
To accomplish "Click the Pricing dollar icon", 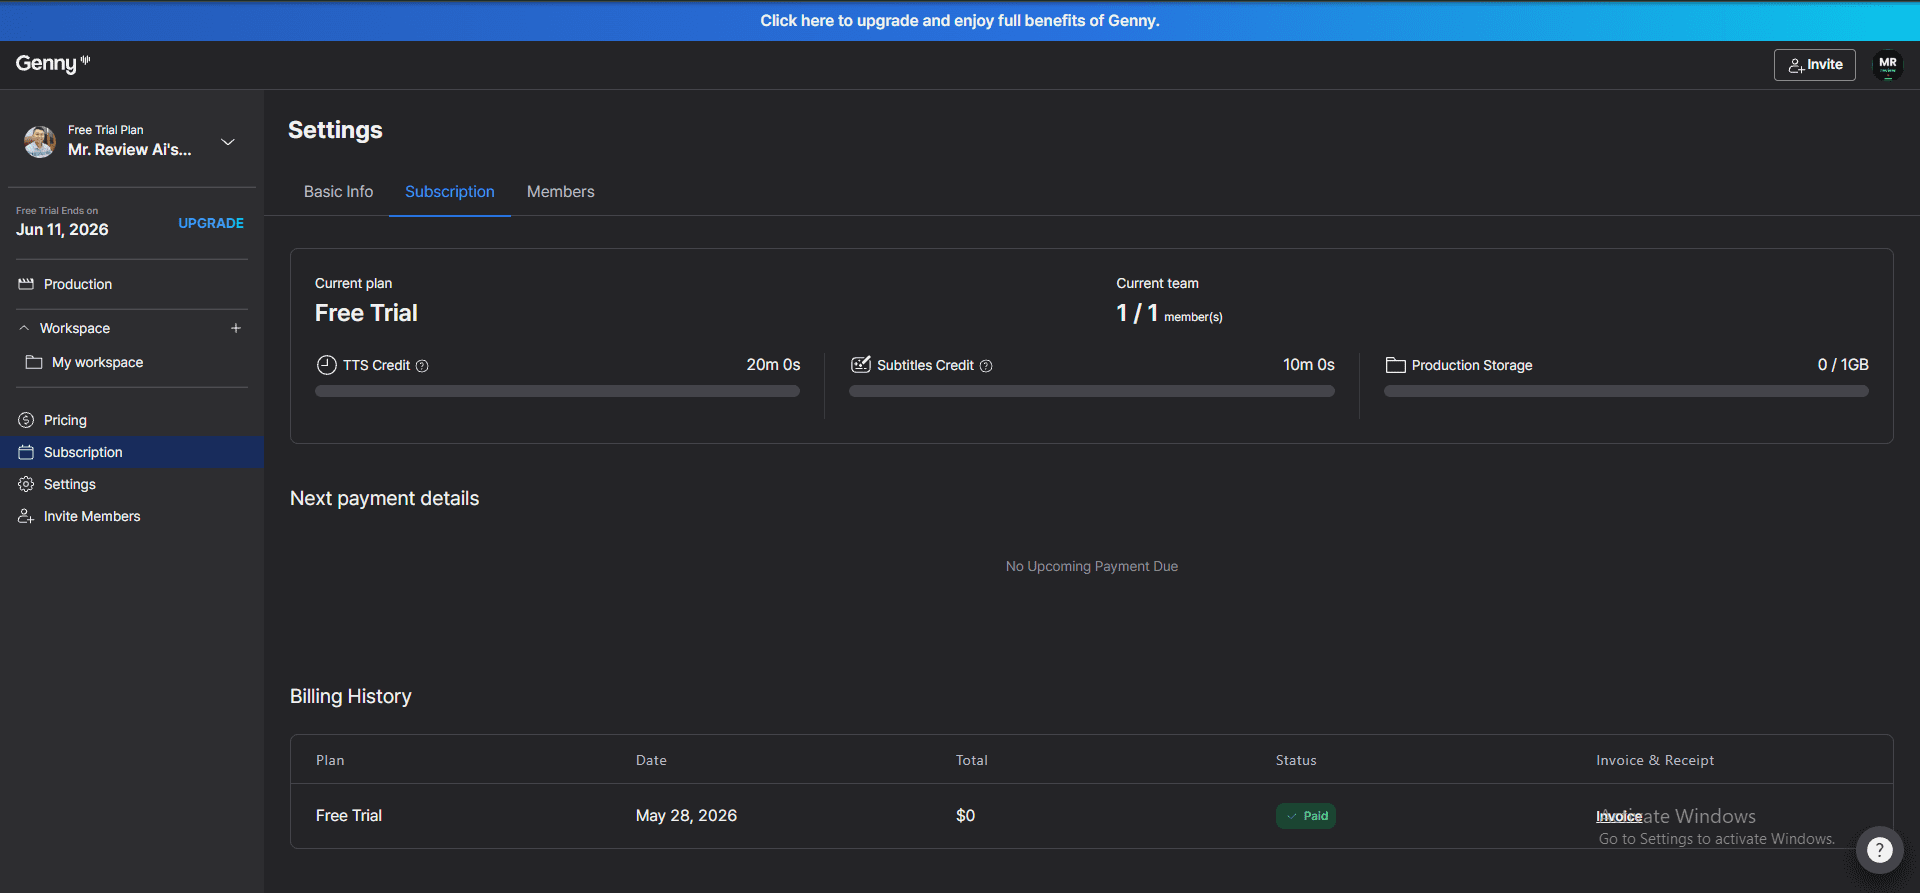I will click(x=26, y=420).
